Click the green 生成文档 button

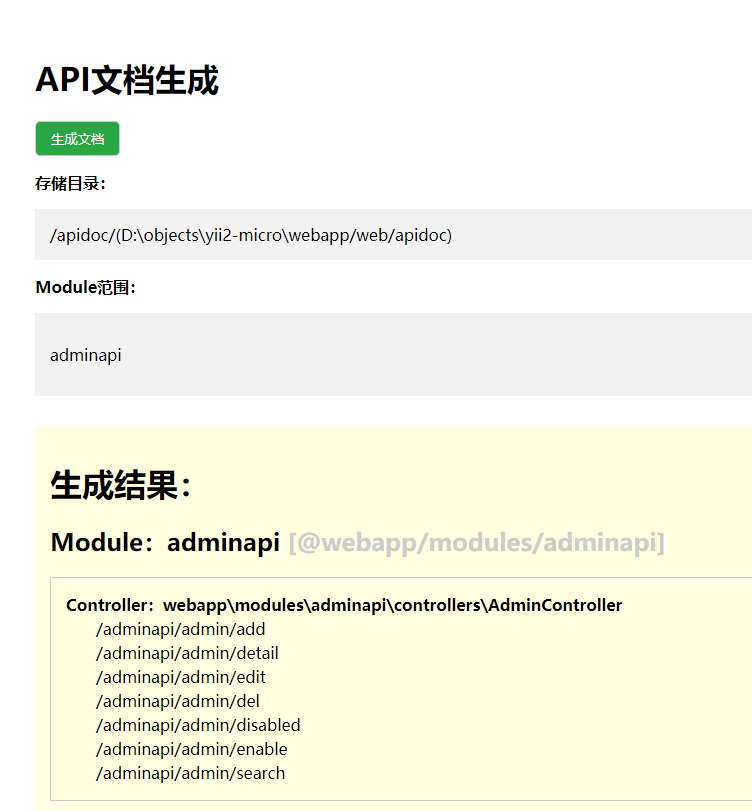[77, 139]
